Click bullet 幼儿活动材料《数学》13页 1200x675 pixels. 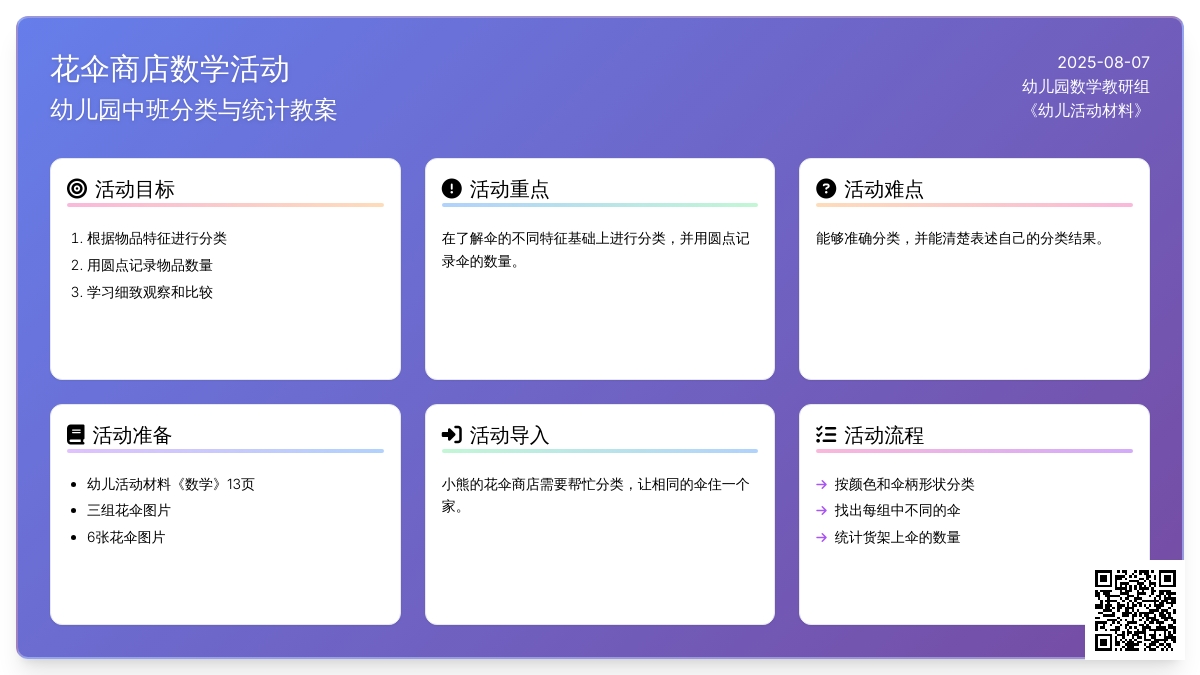171,484
